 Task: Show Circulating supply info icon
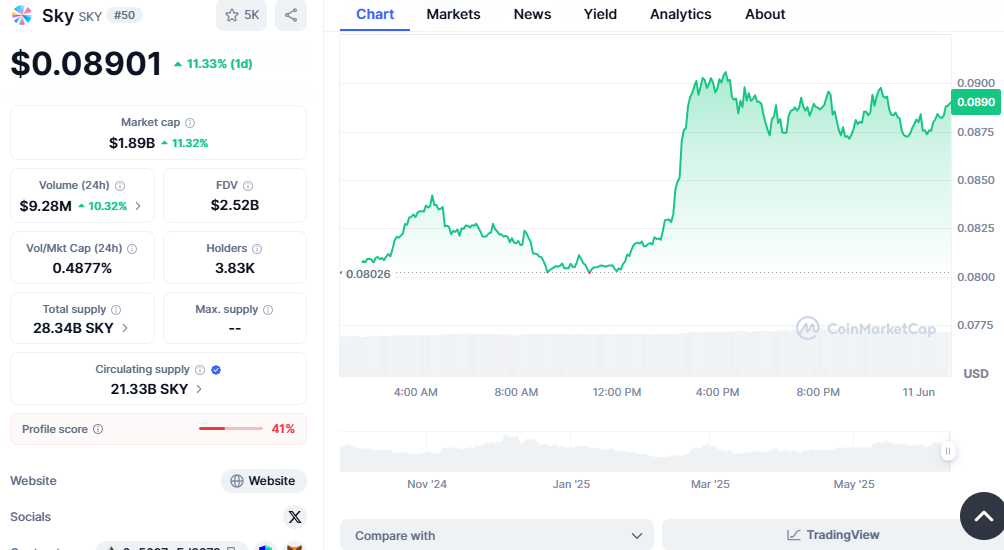[200, 370]
